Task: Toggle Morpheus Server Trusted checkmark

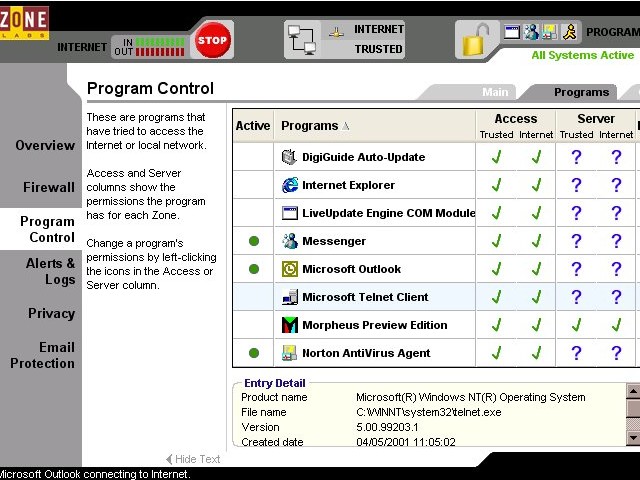Action: [x=576, y=325]
